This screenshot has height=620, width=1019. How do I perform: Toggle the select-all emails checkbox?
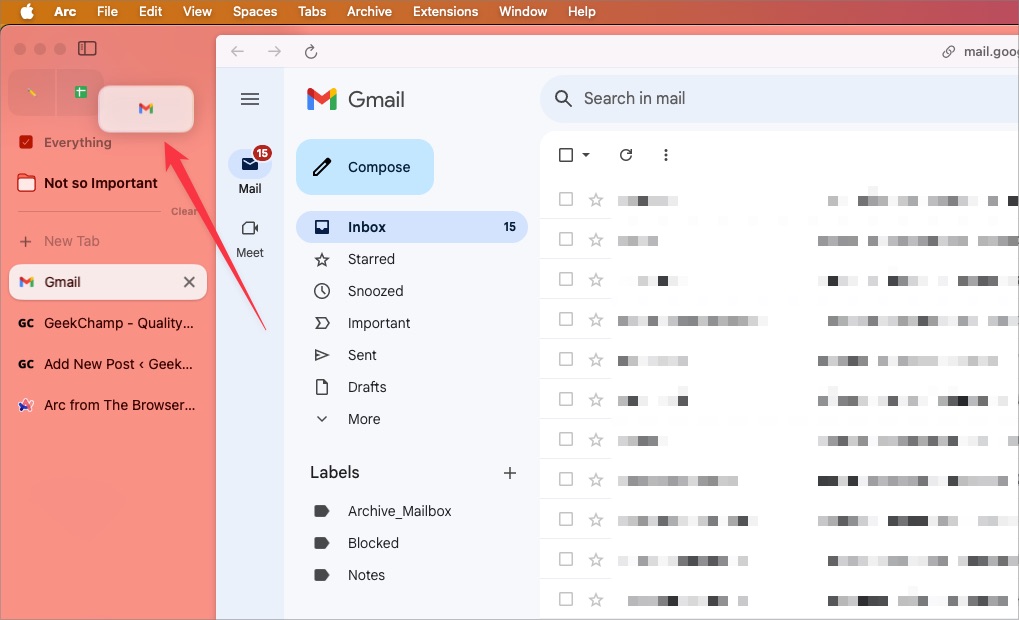point(566,155)
